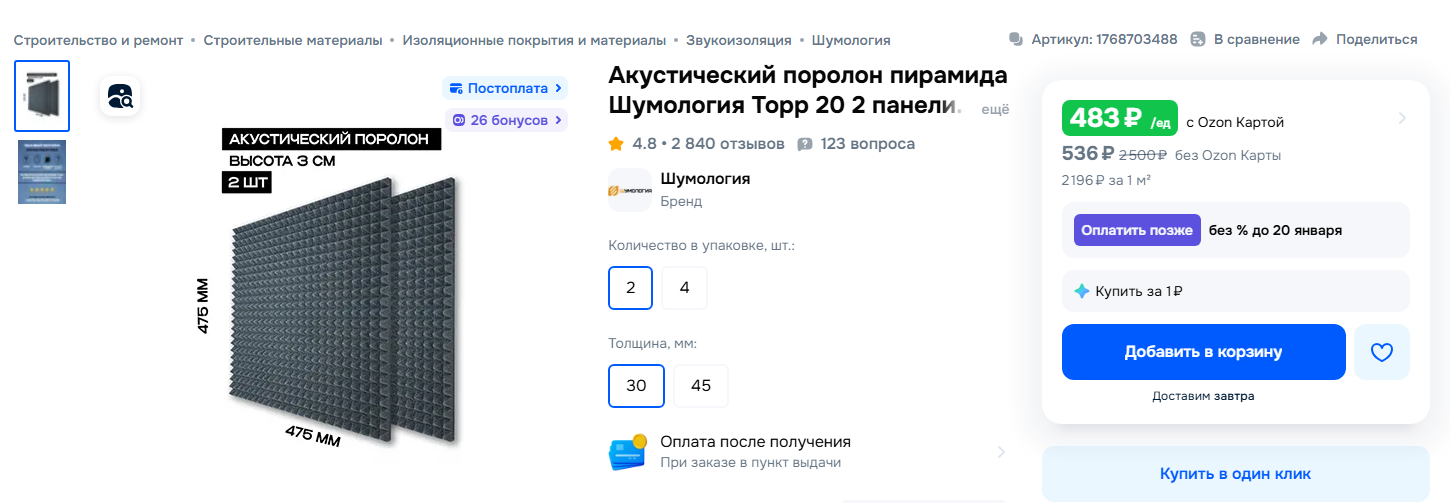Open the 26 бонусов badge
Screen dimensions: 1450x503
coord(506,120)
